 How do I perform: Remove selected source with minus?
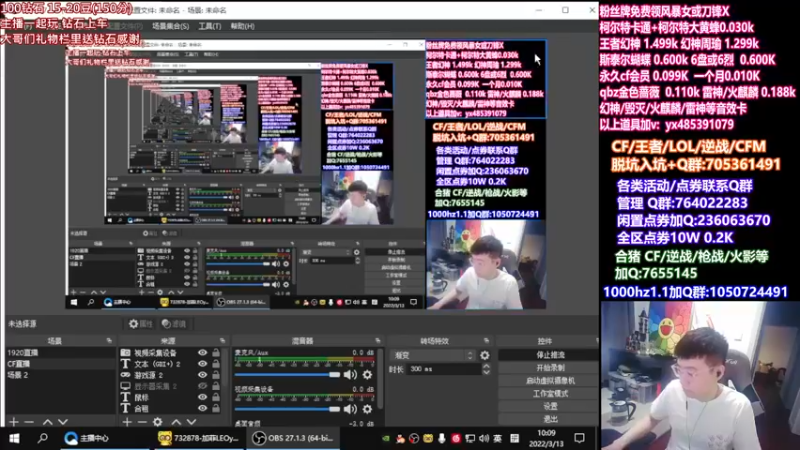[142, 422]
